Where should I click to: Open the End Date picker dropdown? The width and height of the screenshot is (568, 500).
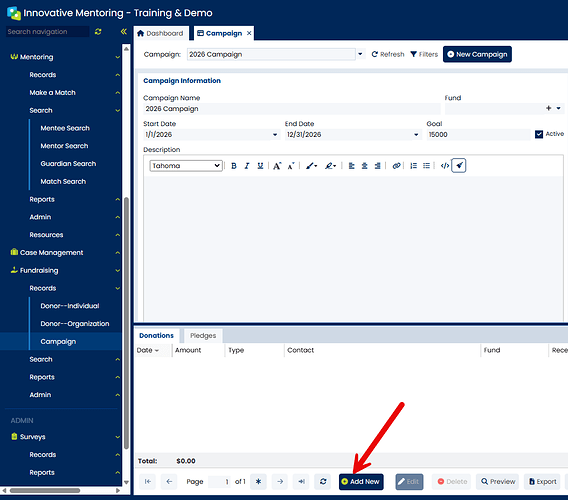pyautogui.click(x=416, y=134)
